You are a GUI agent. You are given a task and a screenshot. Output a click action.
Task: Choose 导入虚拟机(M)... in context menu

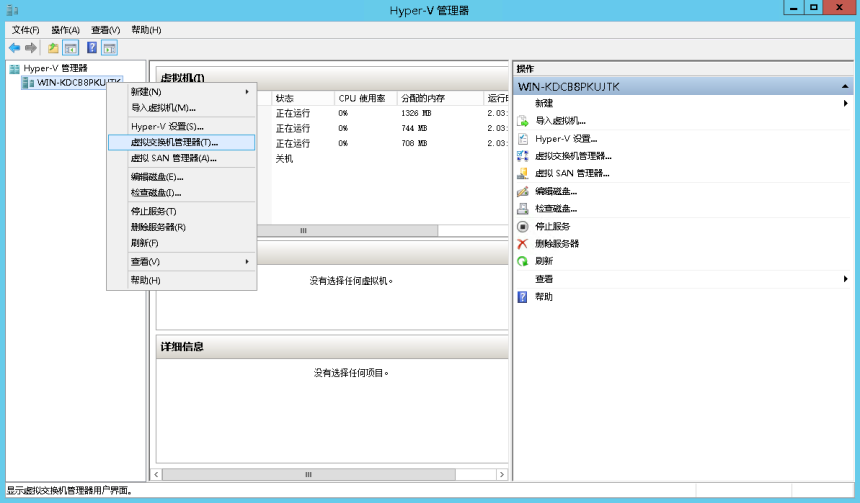tap(182, 108)
